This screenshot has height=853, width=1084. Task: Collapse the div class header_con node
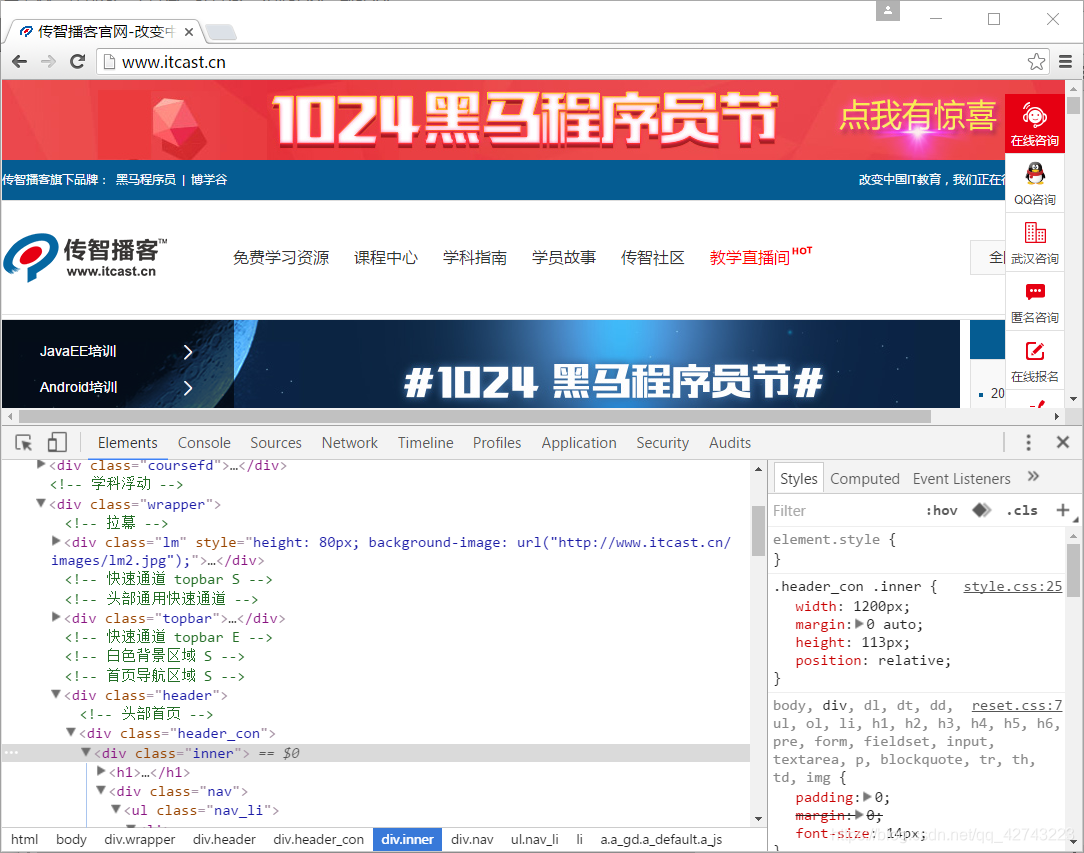click(71, 732)
